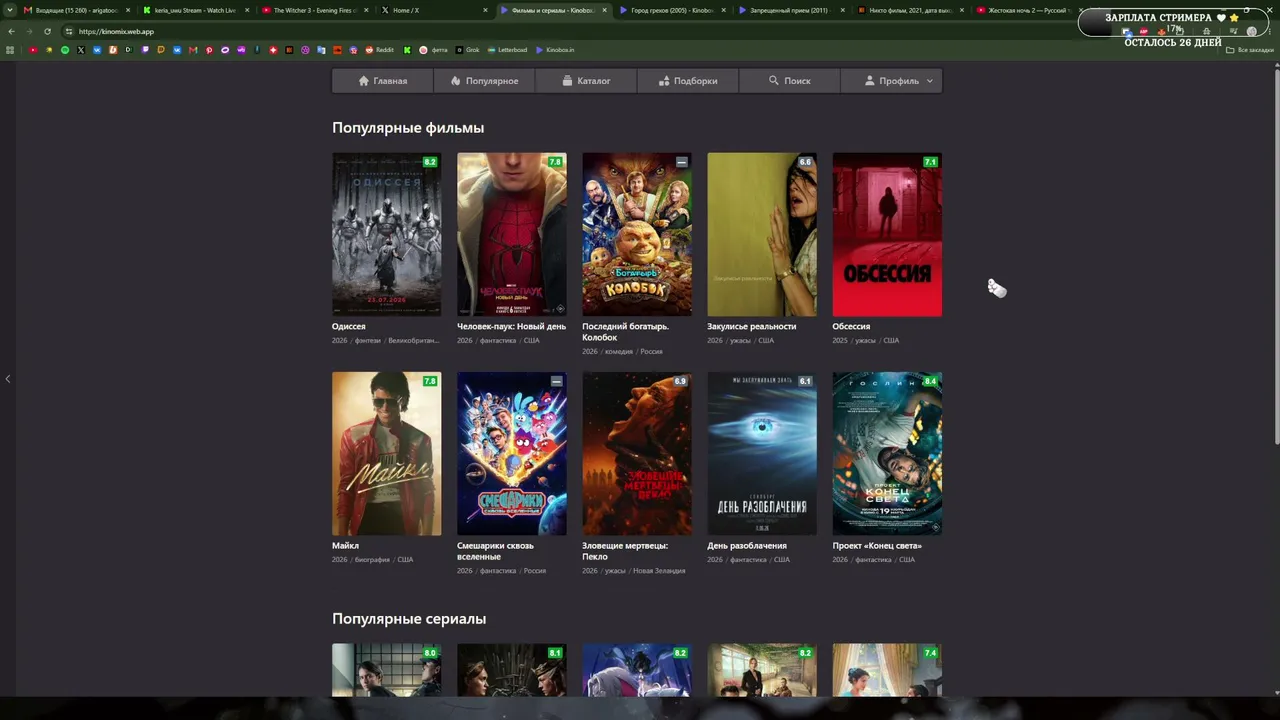Close the Gmail Входящие tab

coord(128,10)
